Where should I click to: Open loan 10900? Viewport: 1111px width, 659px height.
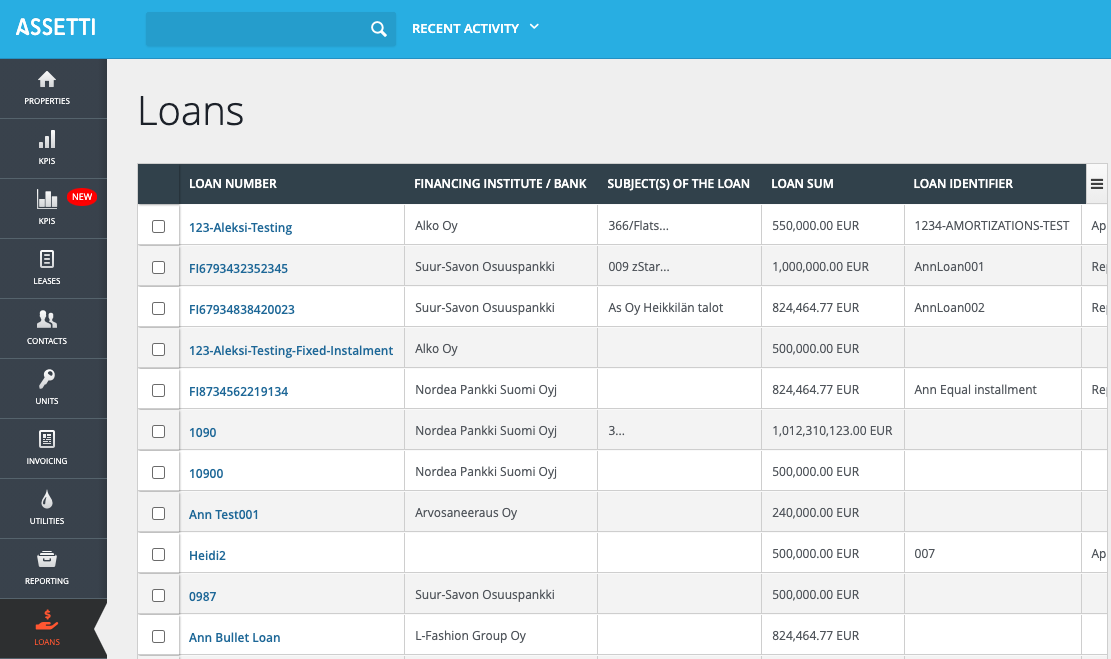point(206,474)
